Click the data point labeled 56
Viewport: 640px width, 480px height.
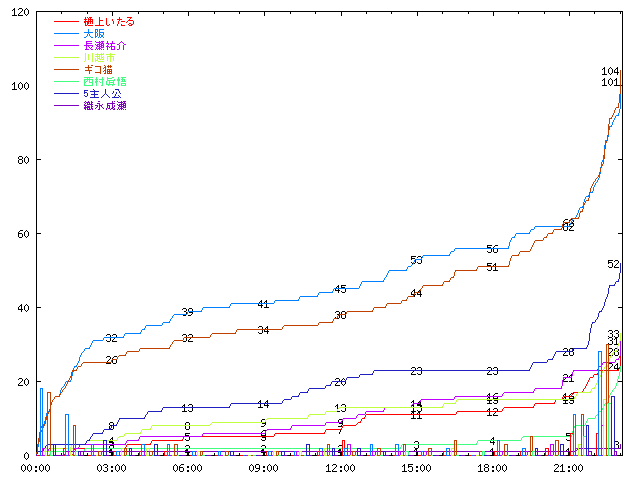(x=492, y=249)
